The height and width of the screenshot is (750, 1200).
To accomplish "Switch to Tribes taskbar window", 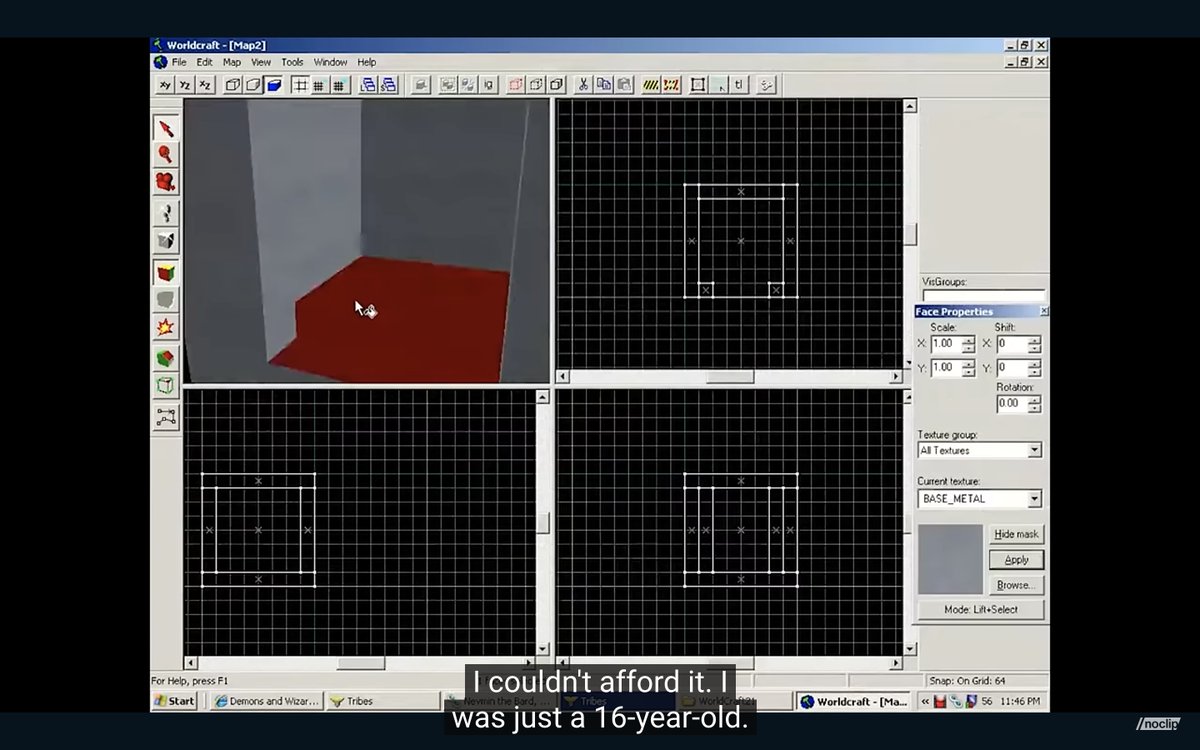I will click(385, 701).
